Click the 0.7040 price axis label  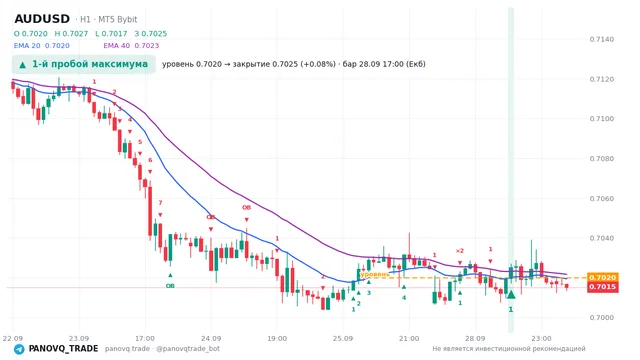(602, 238)
